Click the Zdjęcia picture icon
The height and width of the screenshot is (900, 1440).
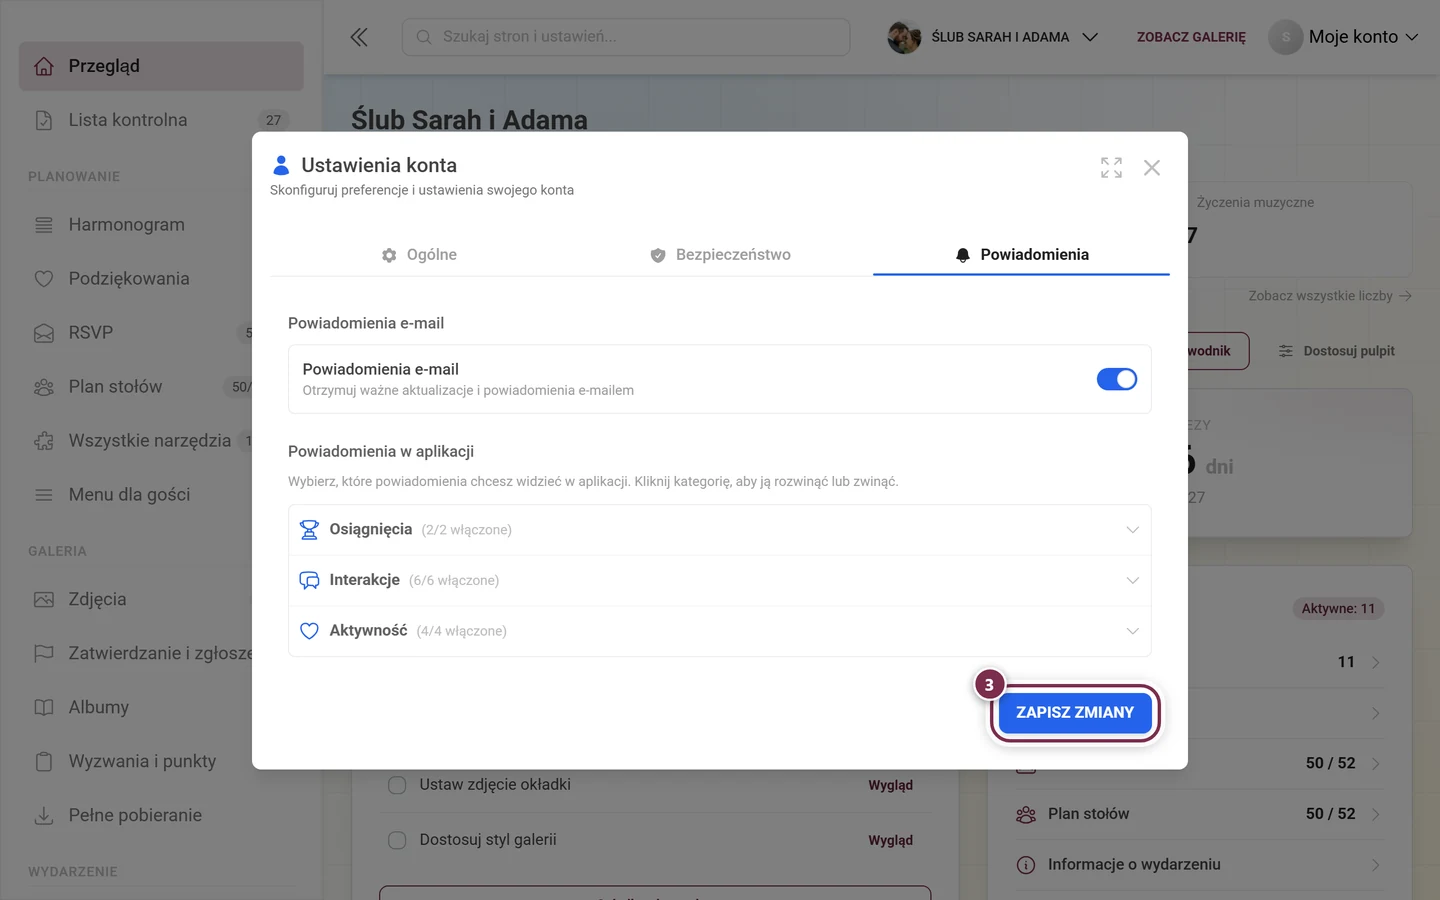pos(44,600)
